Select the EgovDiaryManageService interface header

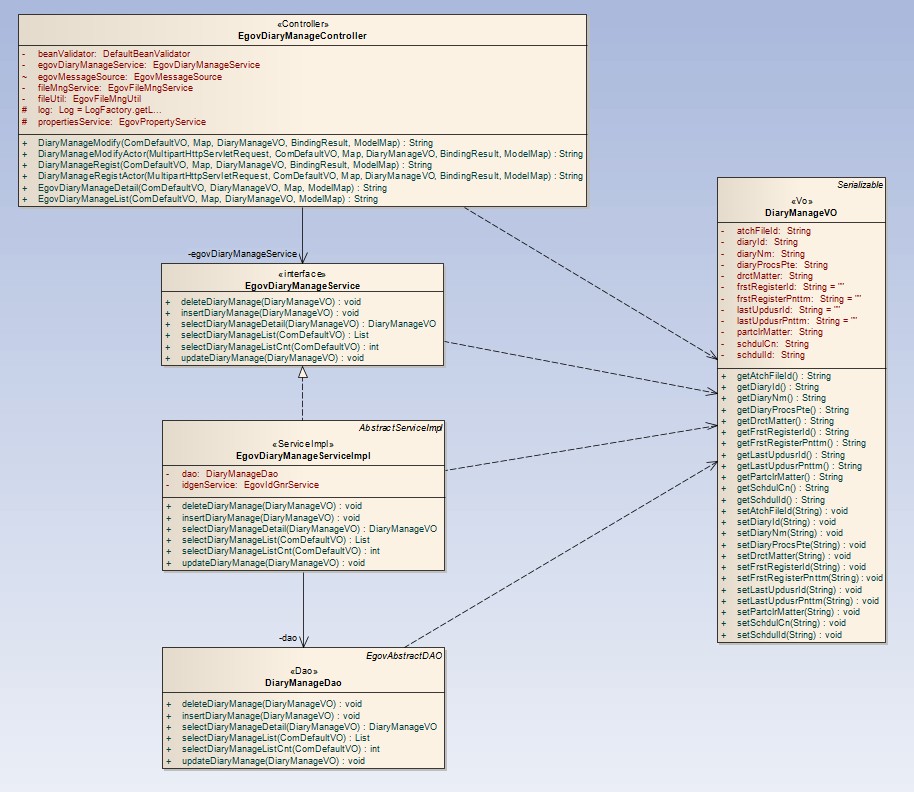[302, 285]
